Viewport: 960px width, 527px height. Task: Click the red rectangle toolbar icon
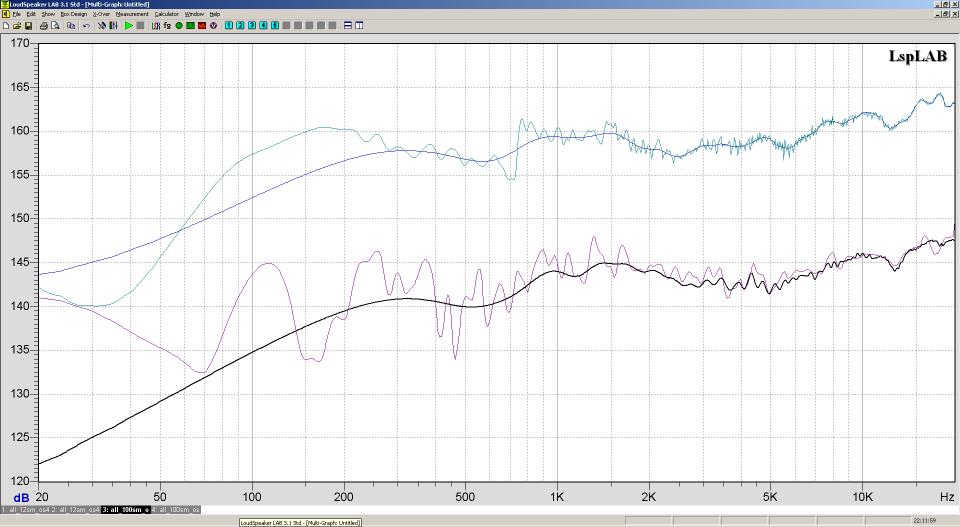coord(202,26)
